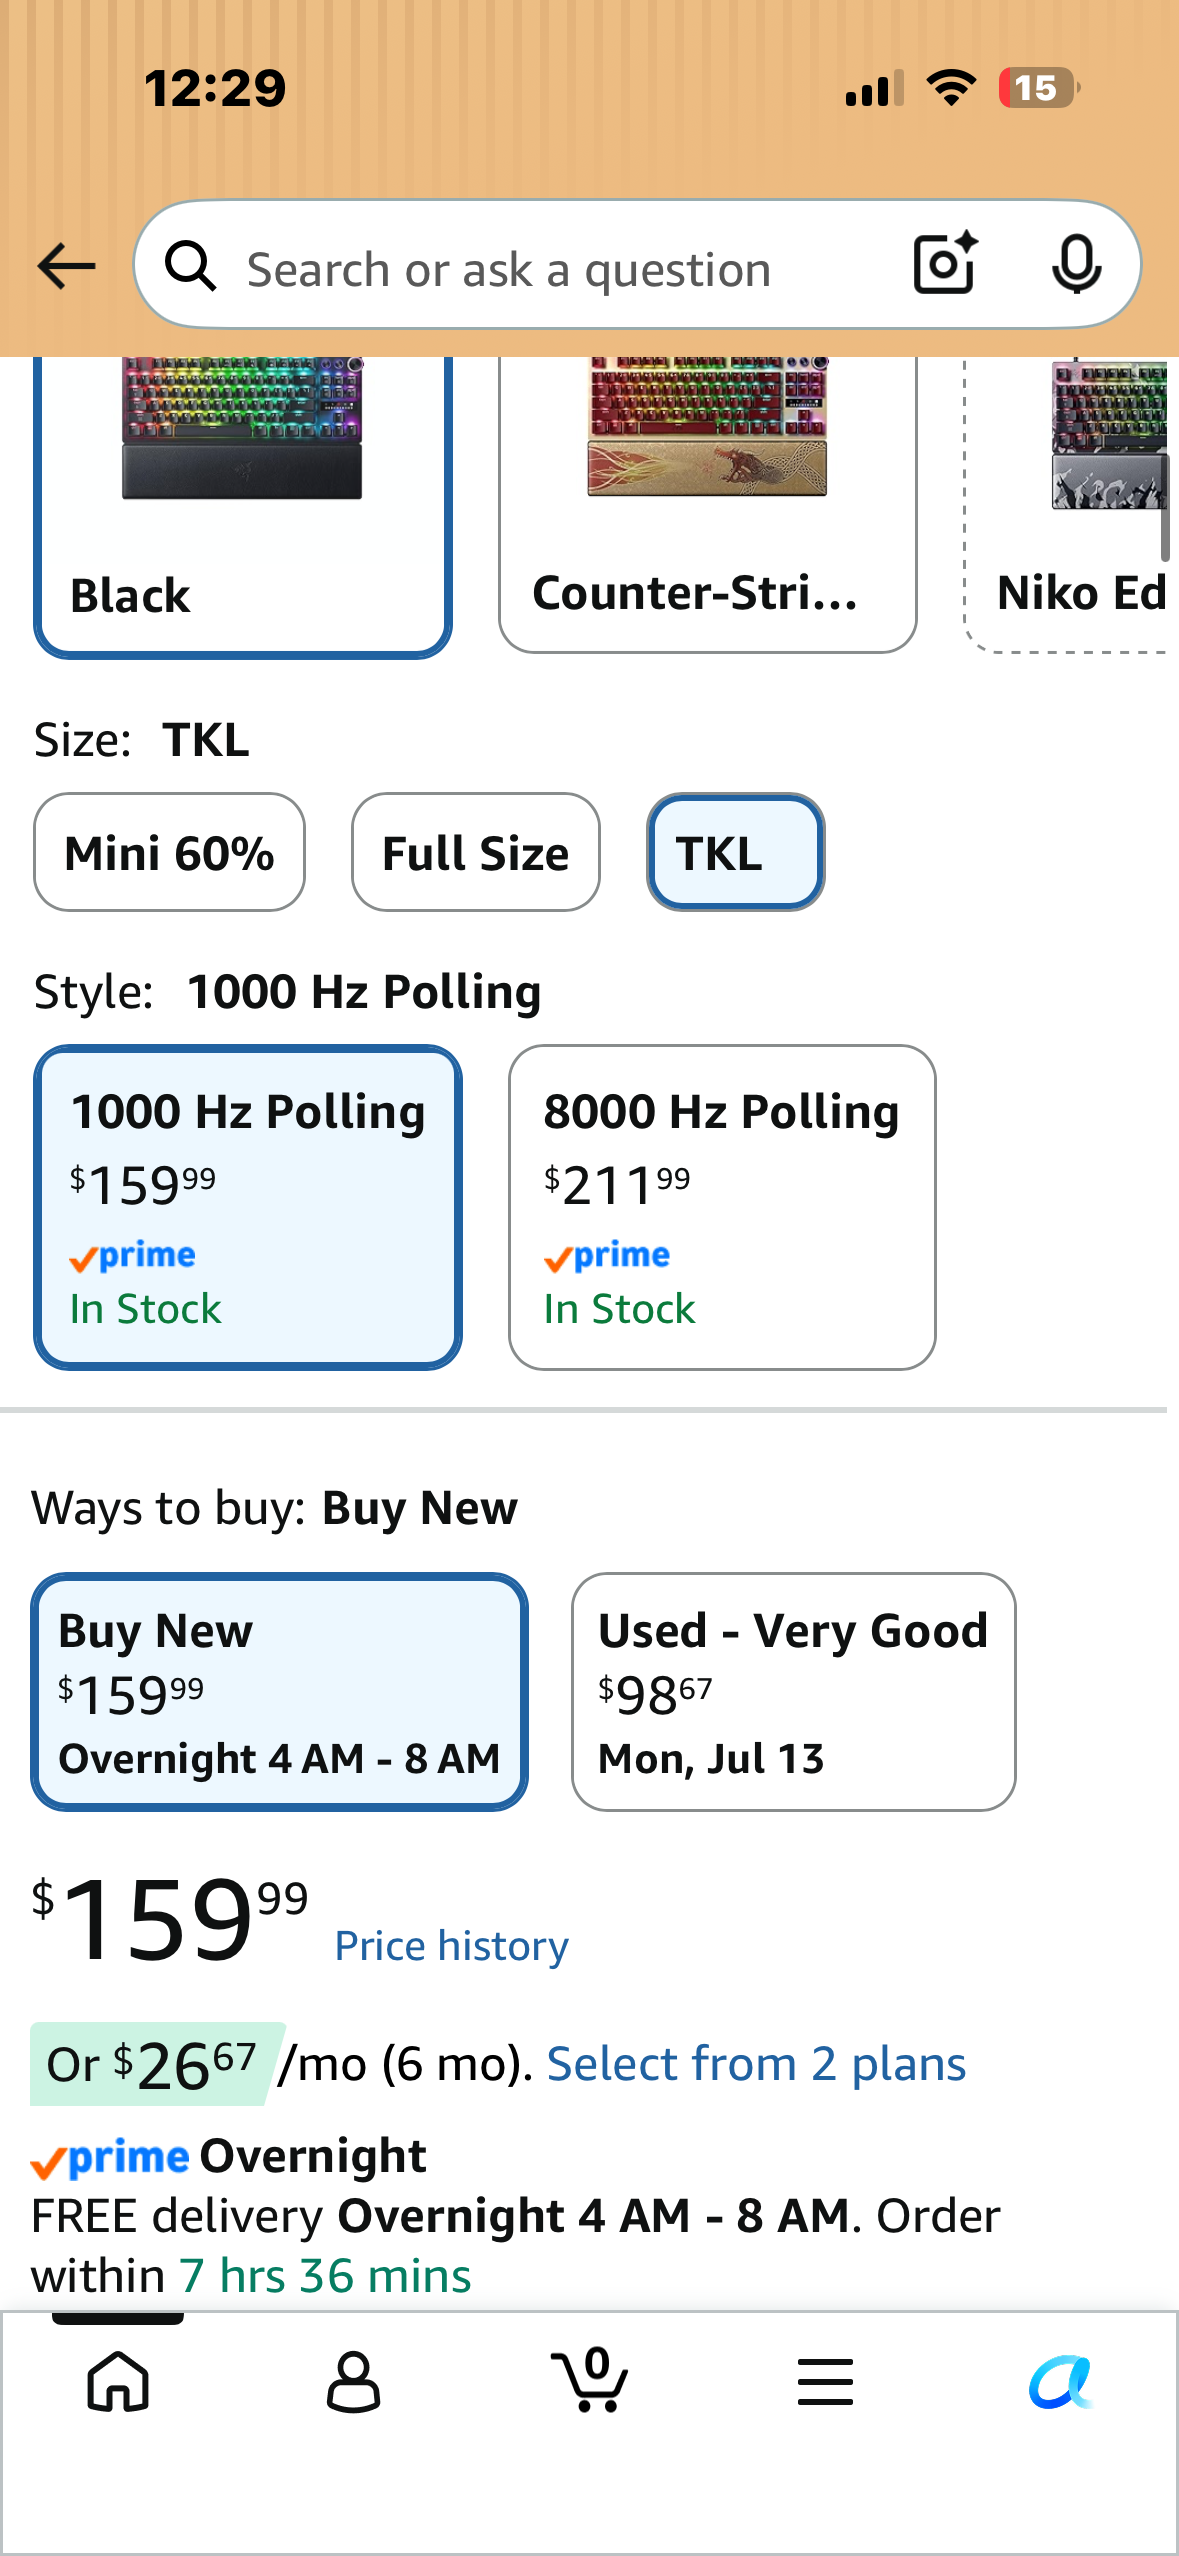Open the hamburger menu icon
1179x2556 pixels.
[x=825, y=2381]
